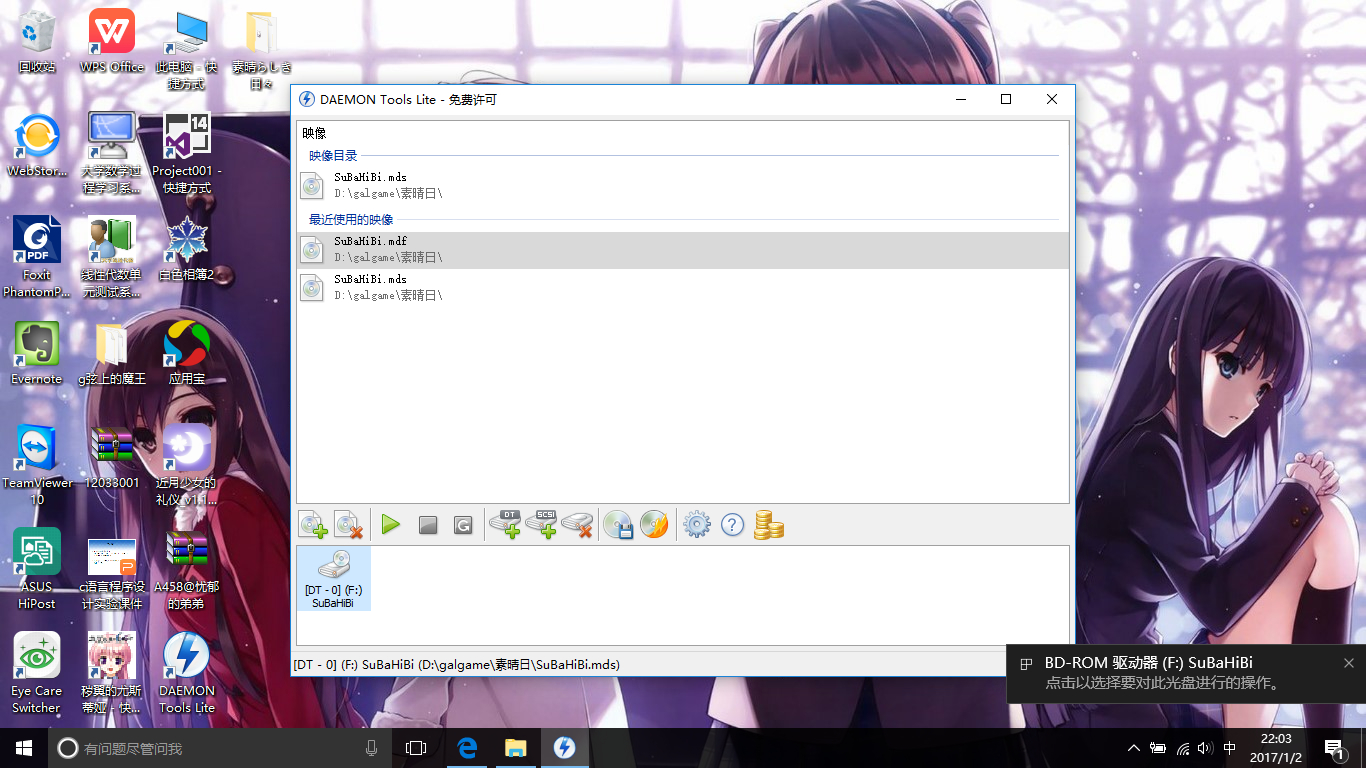The width and height of the screenshot is (1366, 768).
Task: Select the 12033001 archive desktop icon
Action: pos(112,457)
